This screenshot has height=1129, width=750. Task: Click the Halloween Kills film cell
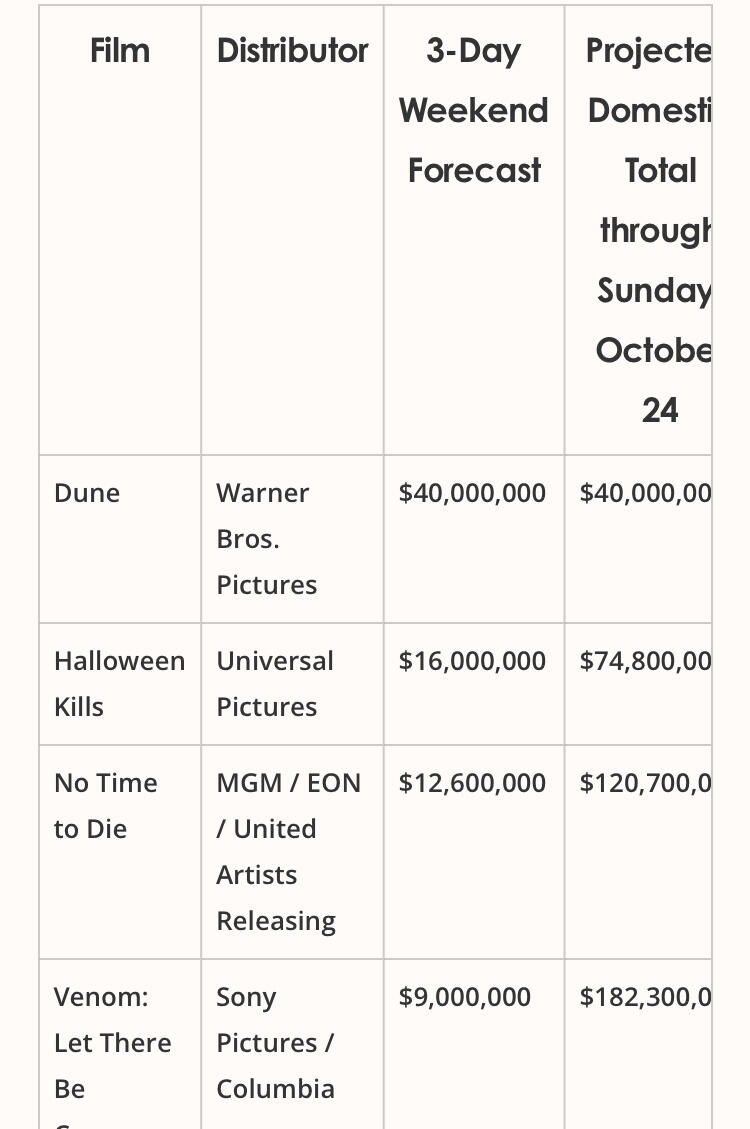pos(119,684)
